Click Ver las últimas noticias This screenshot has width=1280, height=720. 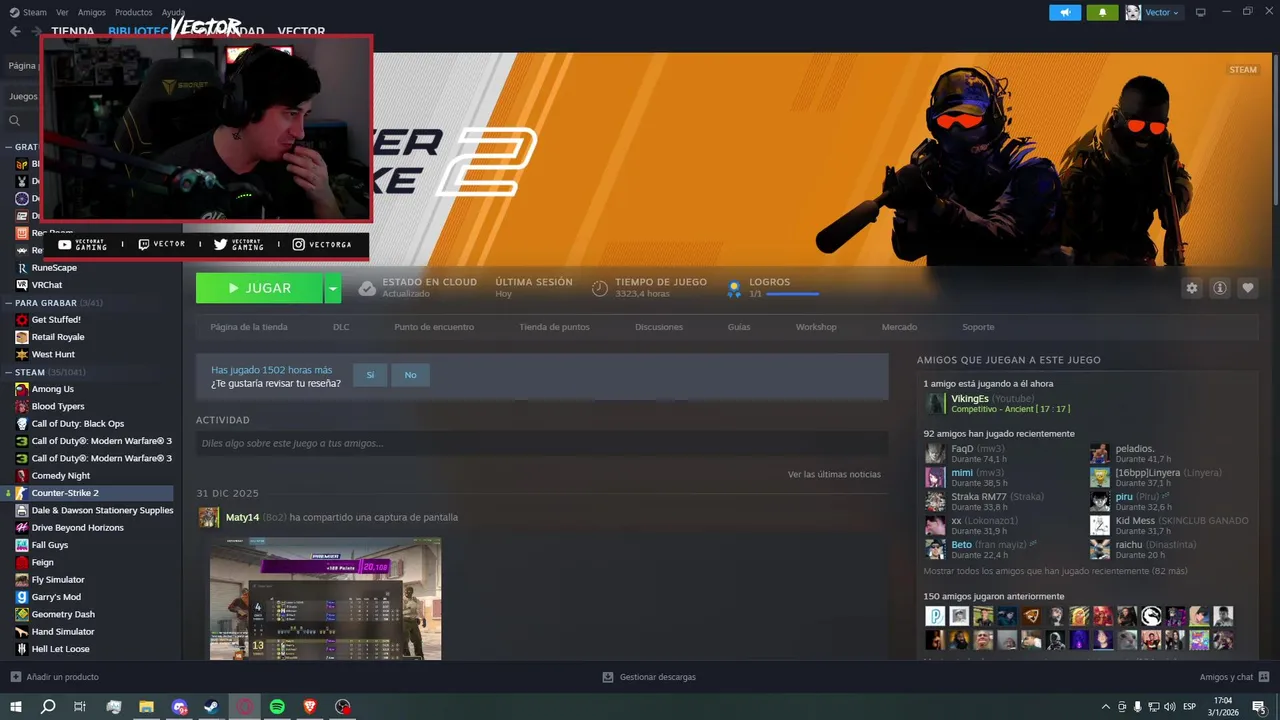coord(834,474)
